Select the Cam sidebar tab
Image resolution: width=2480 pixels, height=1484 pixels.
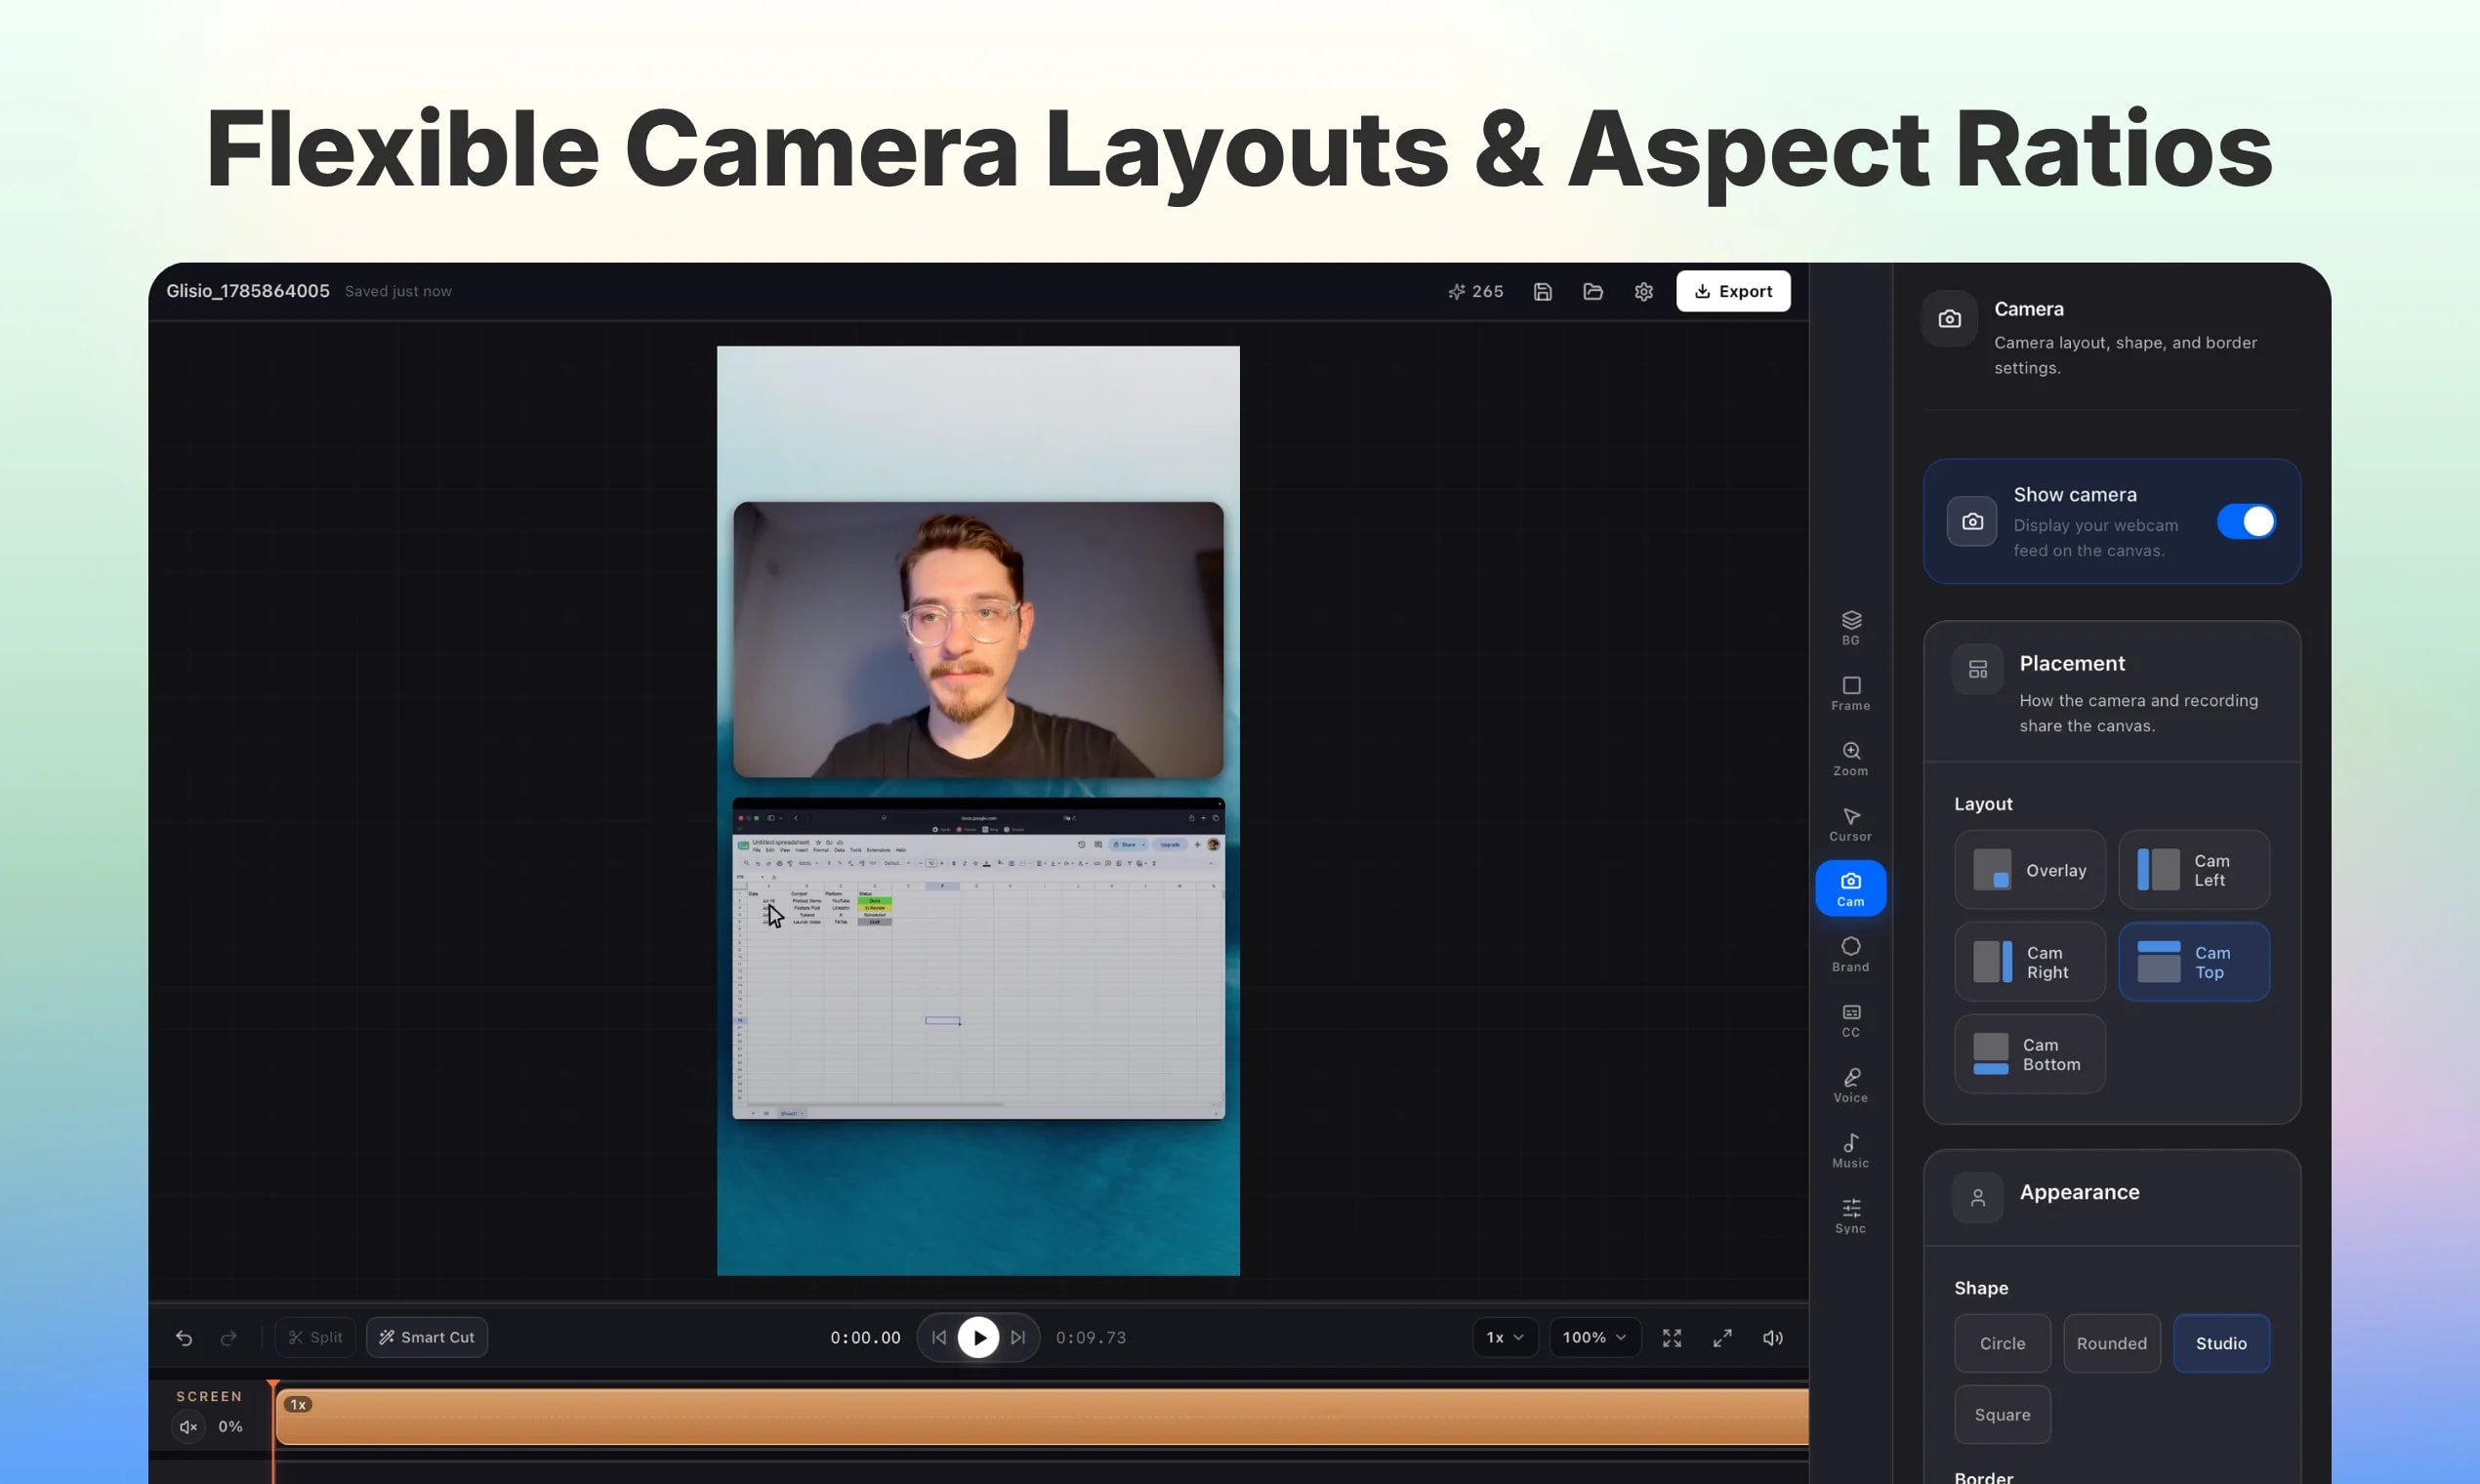tap(1850, 888)
